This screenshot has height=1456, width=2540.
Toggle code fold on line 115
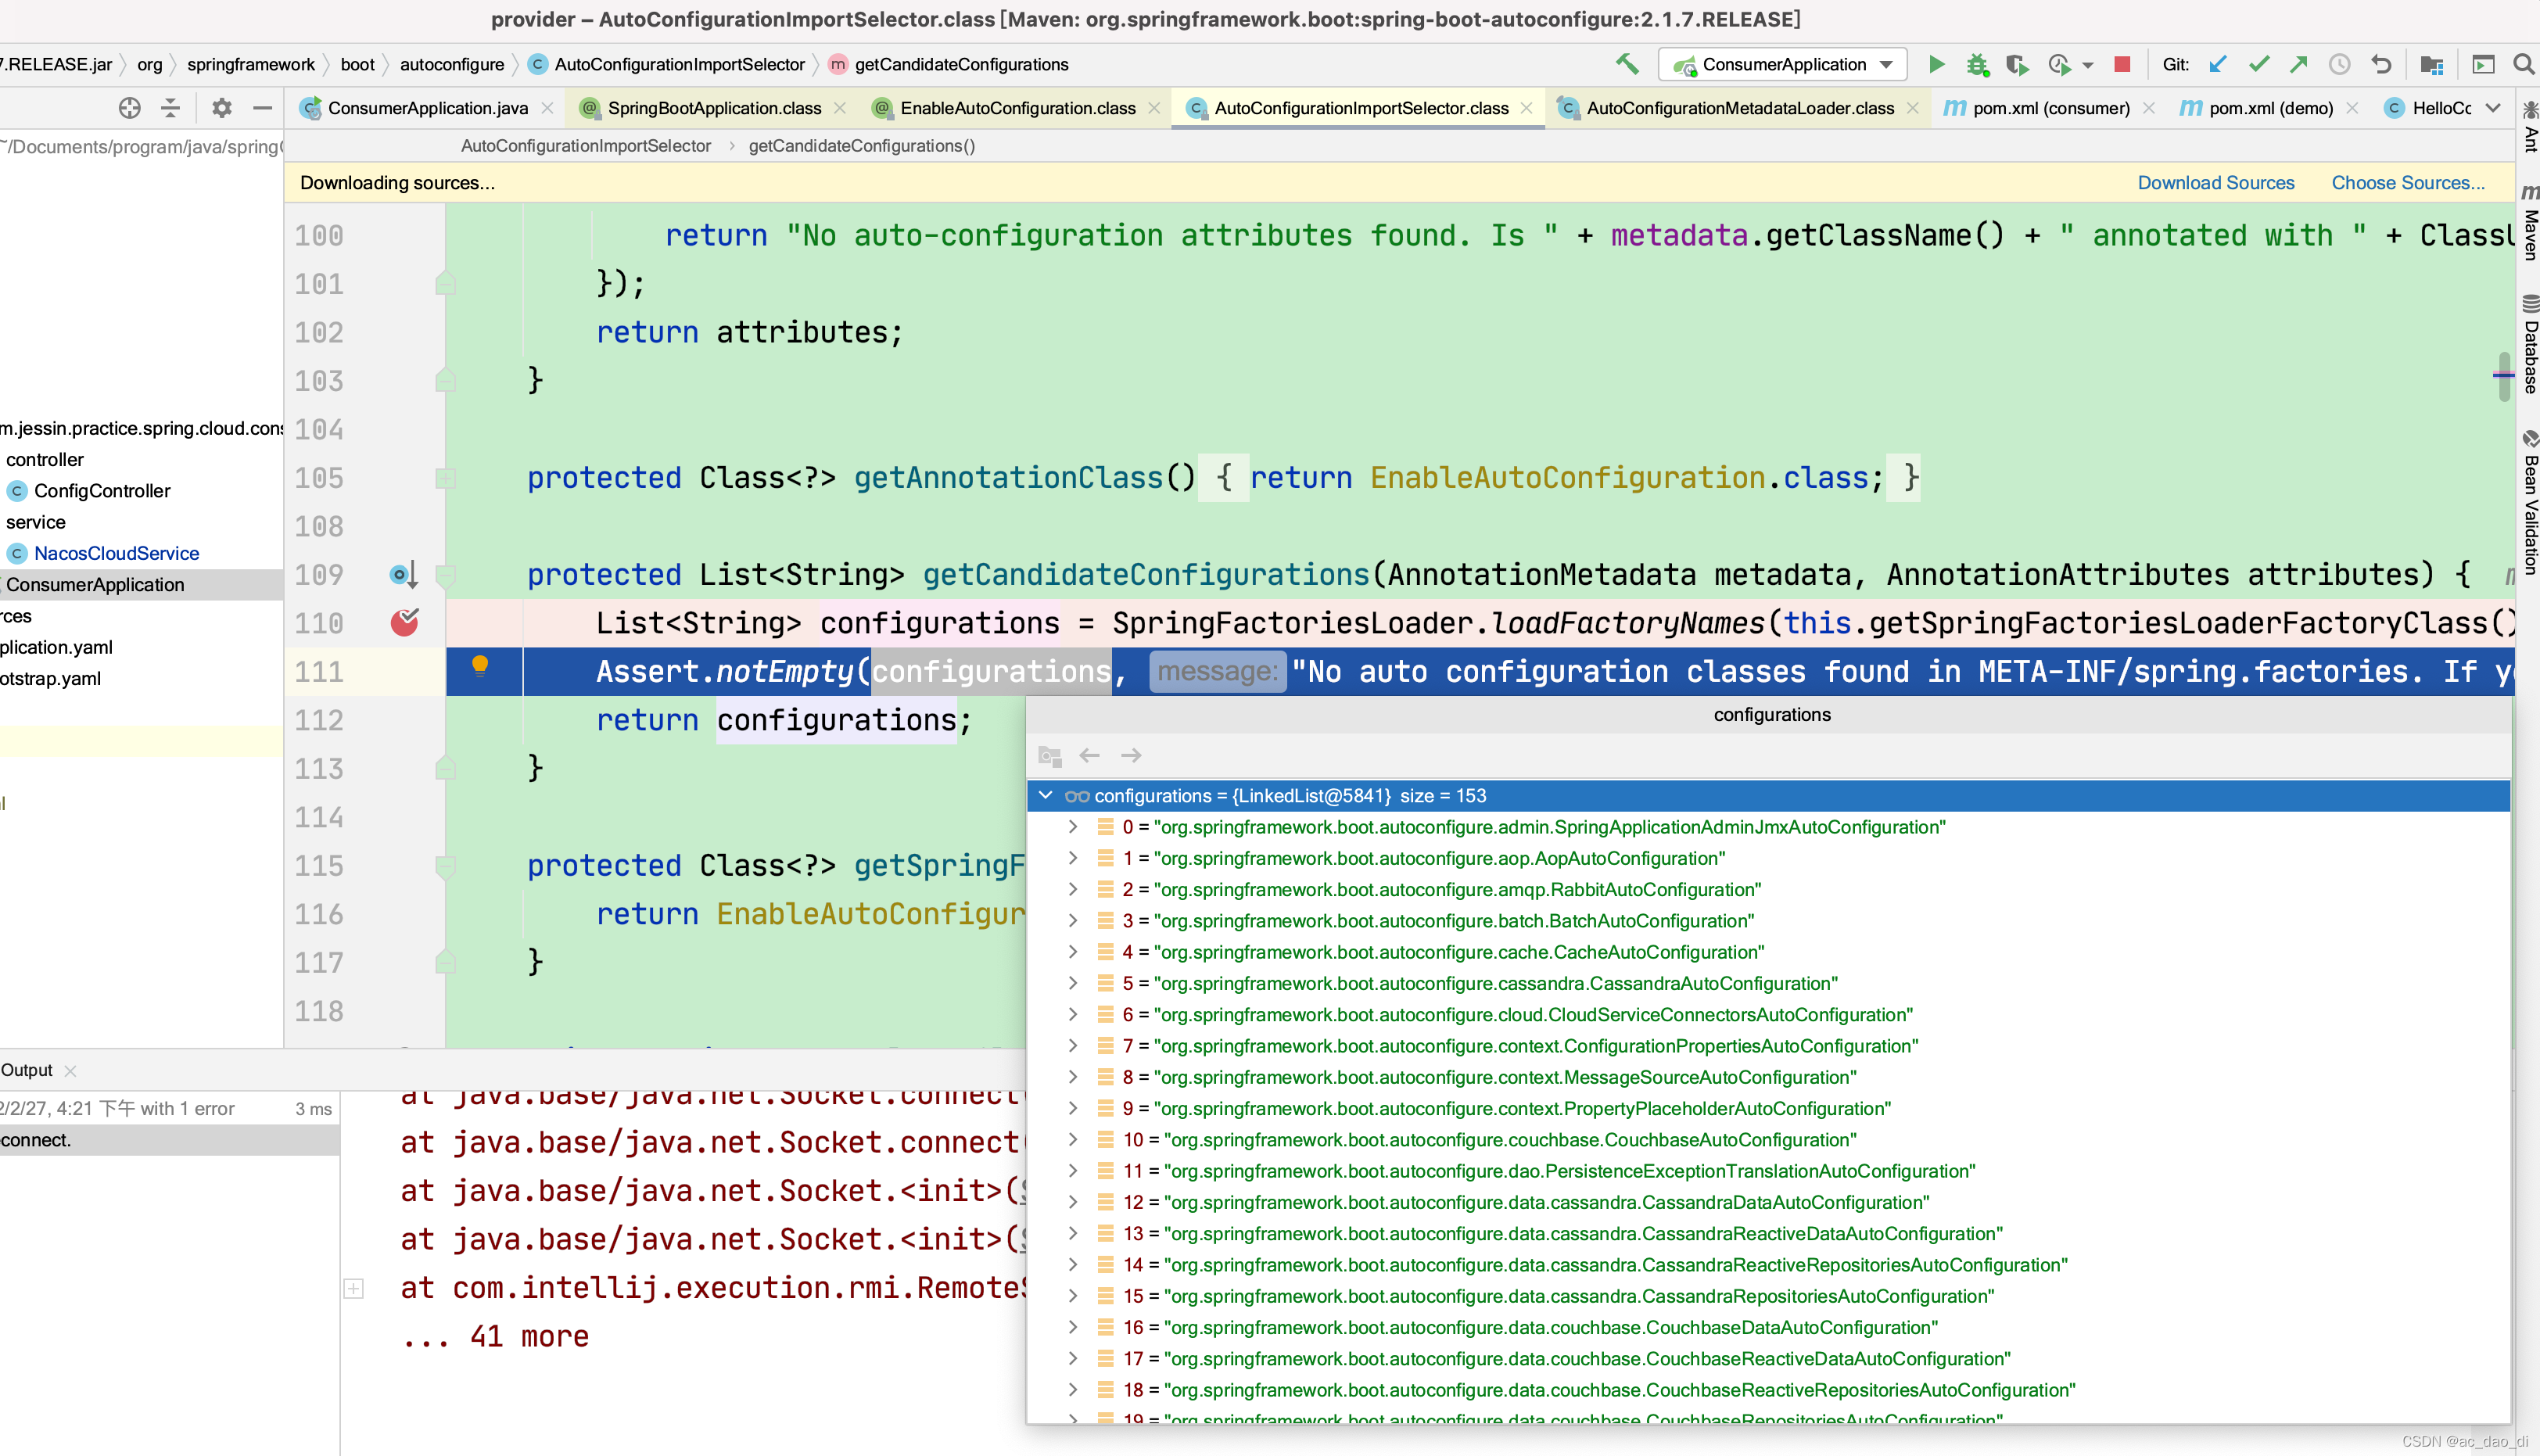pyautogui.click(x=446, y=866)
